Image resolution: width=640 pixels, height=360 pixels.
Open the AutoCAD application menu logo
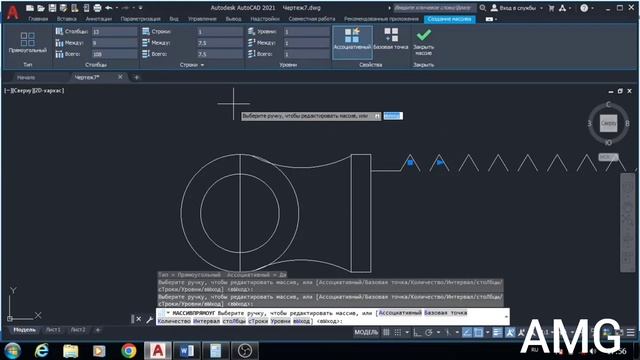pyautogui.click(x=12, y=12)
